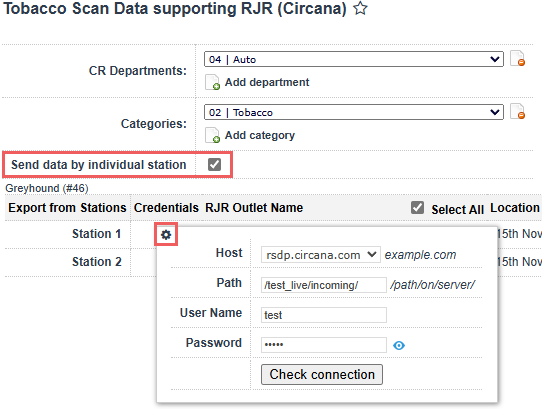Focus the User Name input field
This screenshot has height=409, width=542.
[x=324, y=315]
